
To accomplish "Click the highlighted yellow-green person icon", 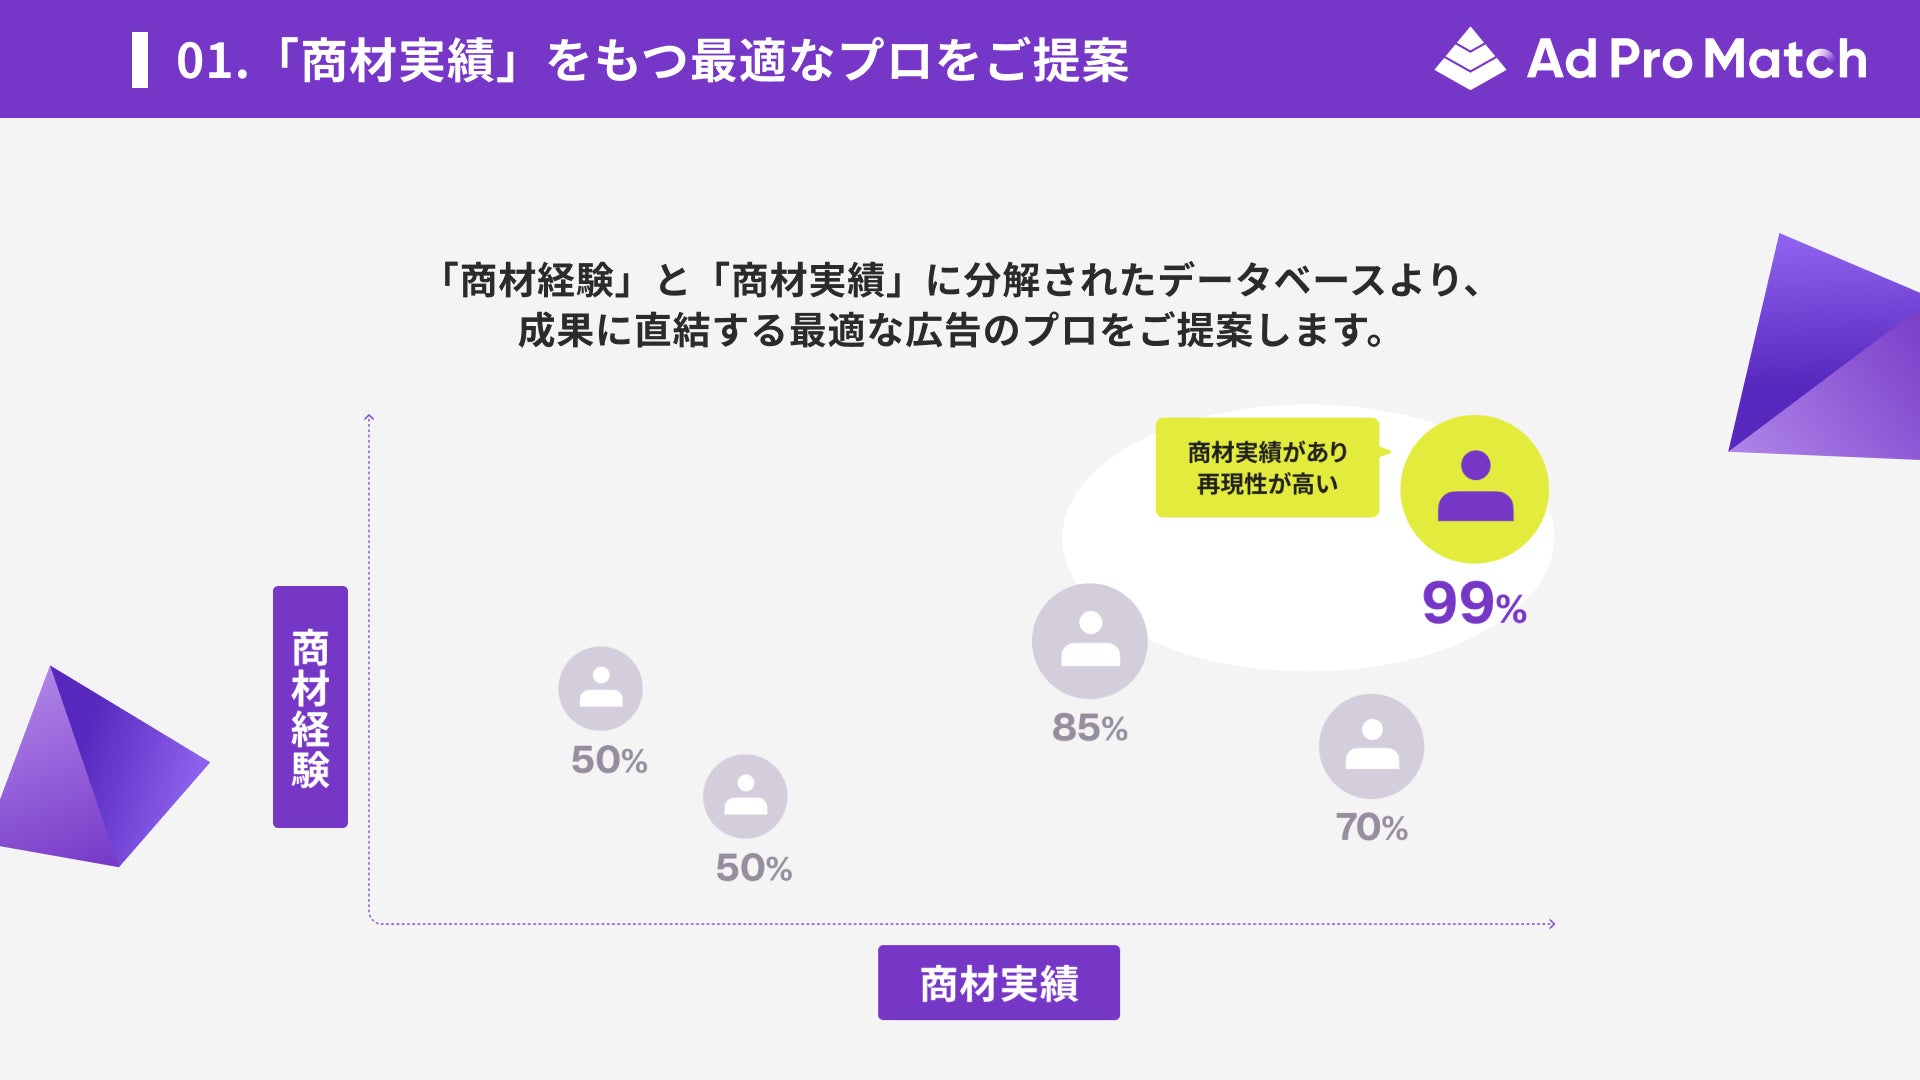I will click(1474, 489).
